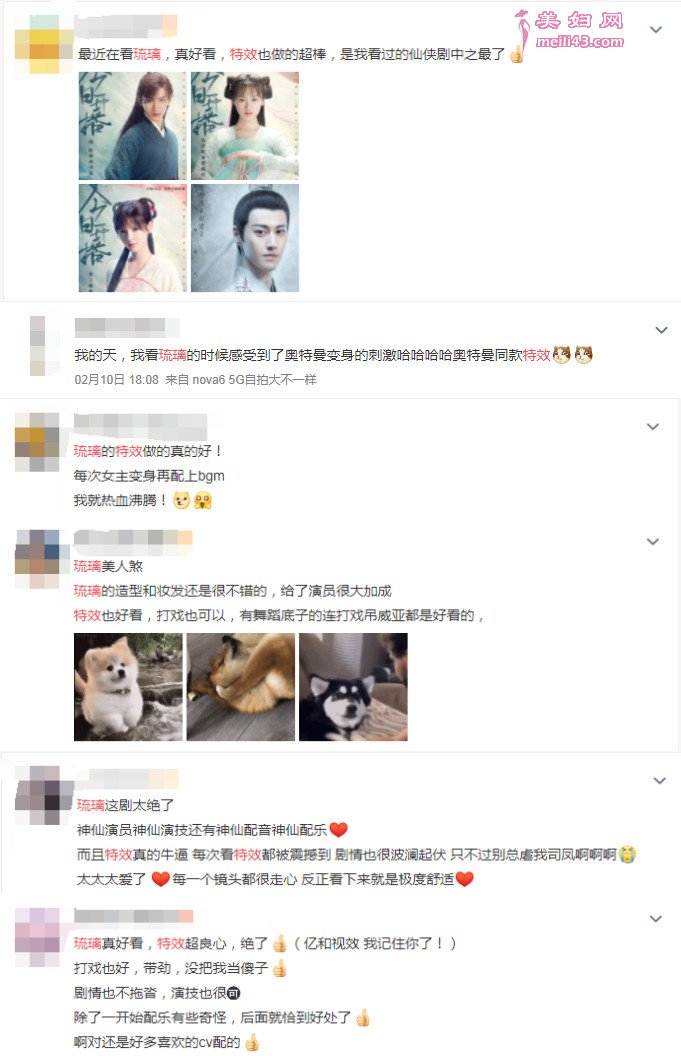Expand chevron on 这剧太绝了 post
The width and height of the screenshot is (681, 1056).
[x=659, y=781]
